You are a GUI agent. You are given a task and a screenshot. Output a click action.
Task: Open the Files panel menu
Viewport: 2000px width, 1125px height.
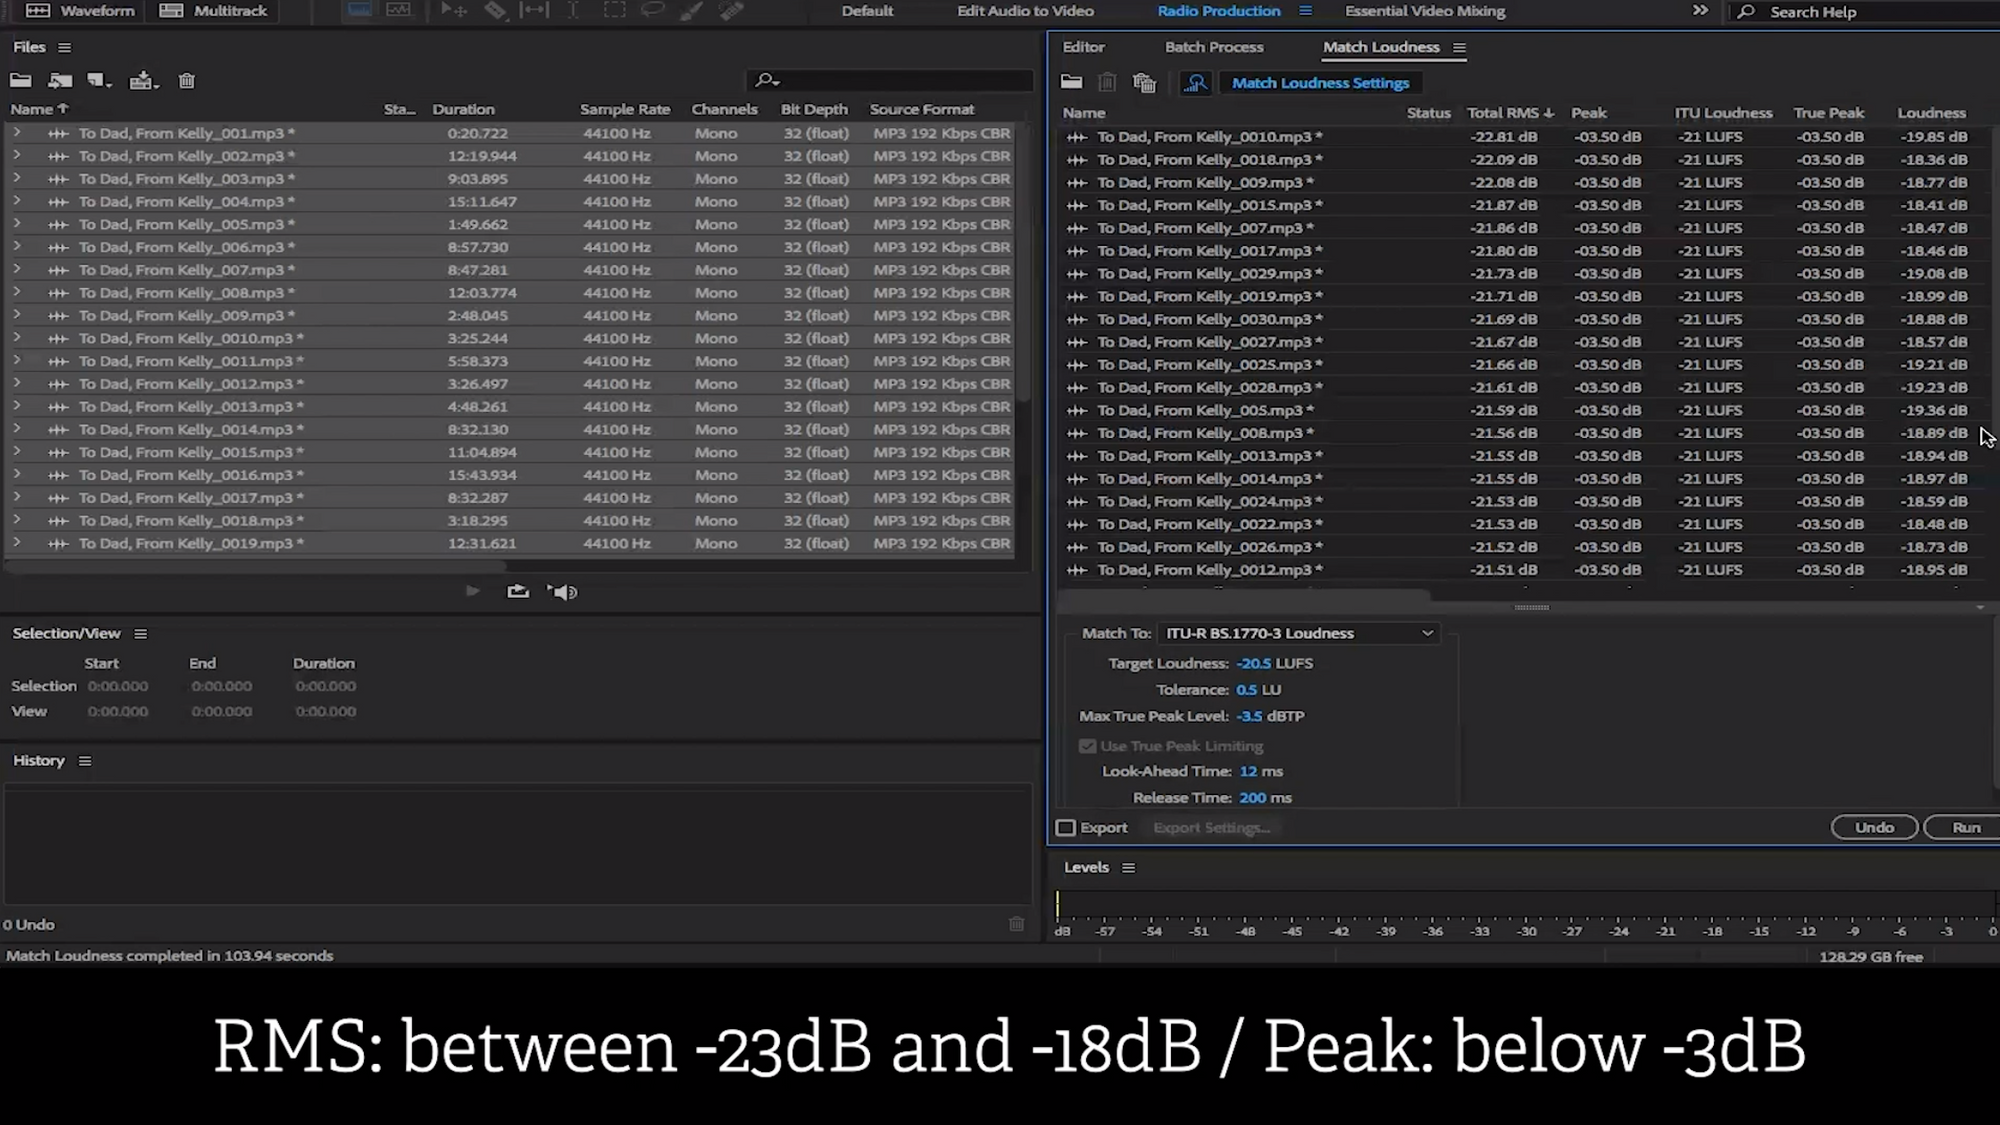[65, 47]
